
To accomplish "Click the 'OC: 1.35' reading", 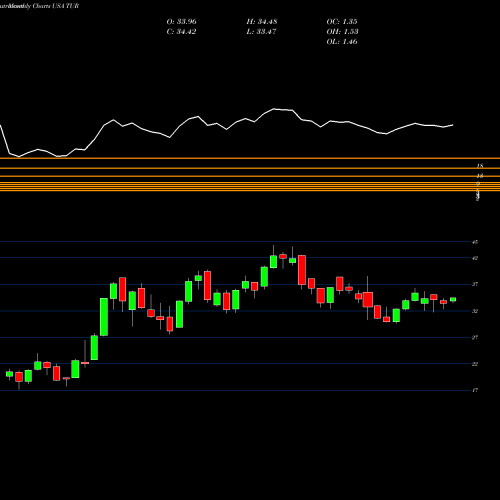I will click(x=342, y=22).
